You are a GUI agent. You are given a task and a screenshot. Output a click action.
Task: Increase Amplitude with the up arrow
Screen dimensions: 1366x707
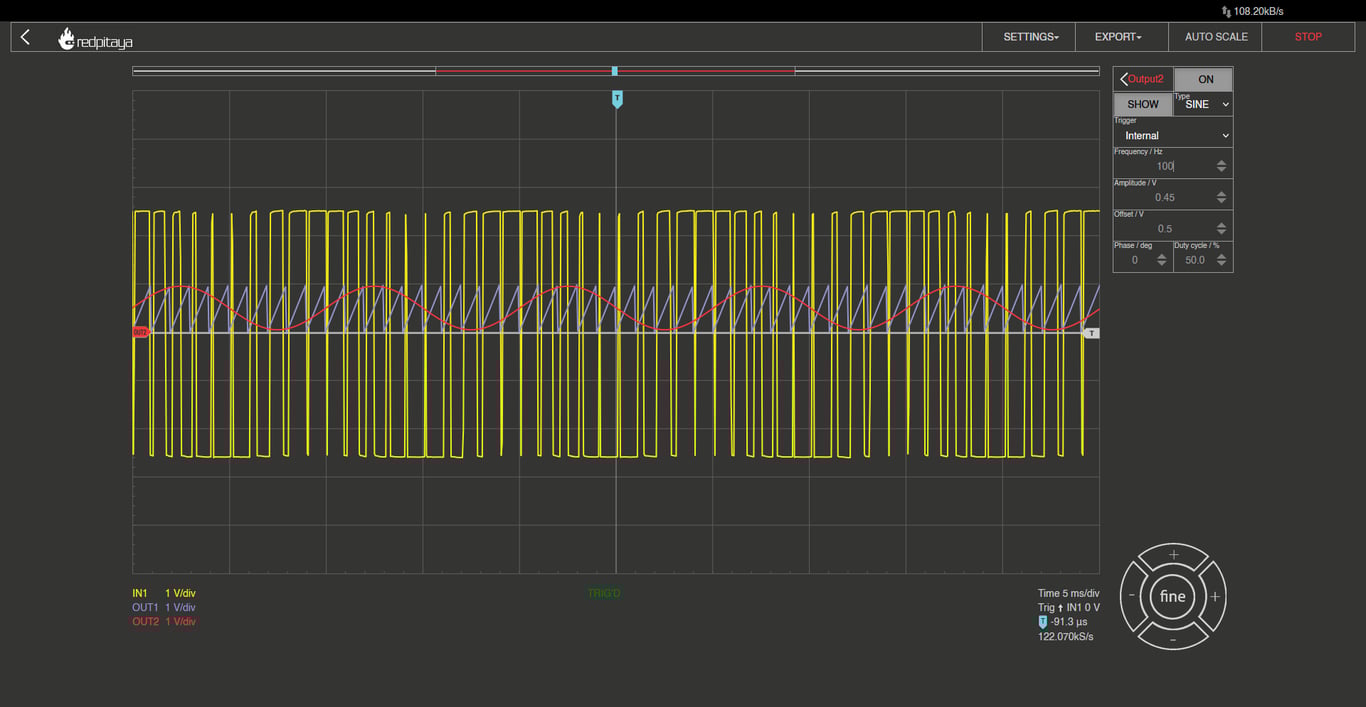click(x=1222, y=194)
